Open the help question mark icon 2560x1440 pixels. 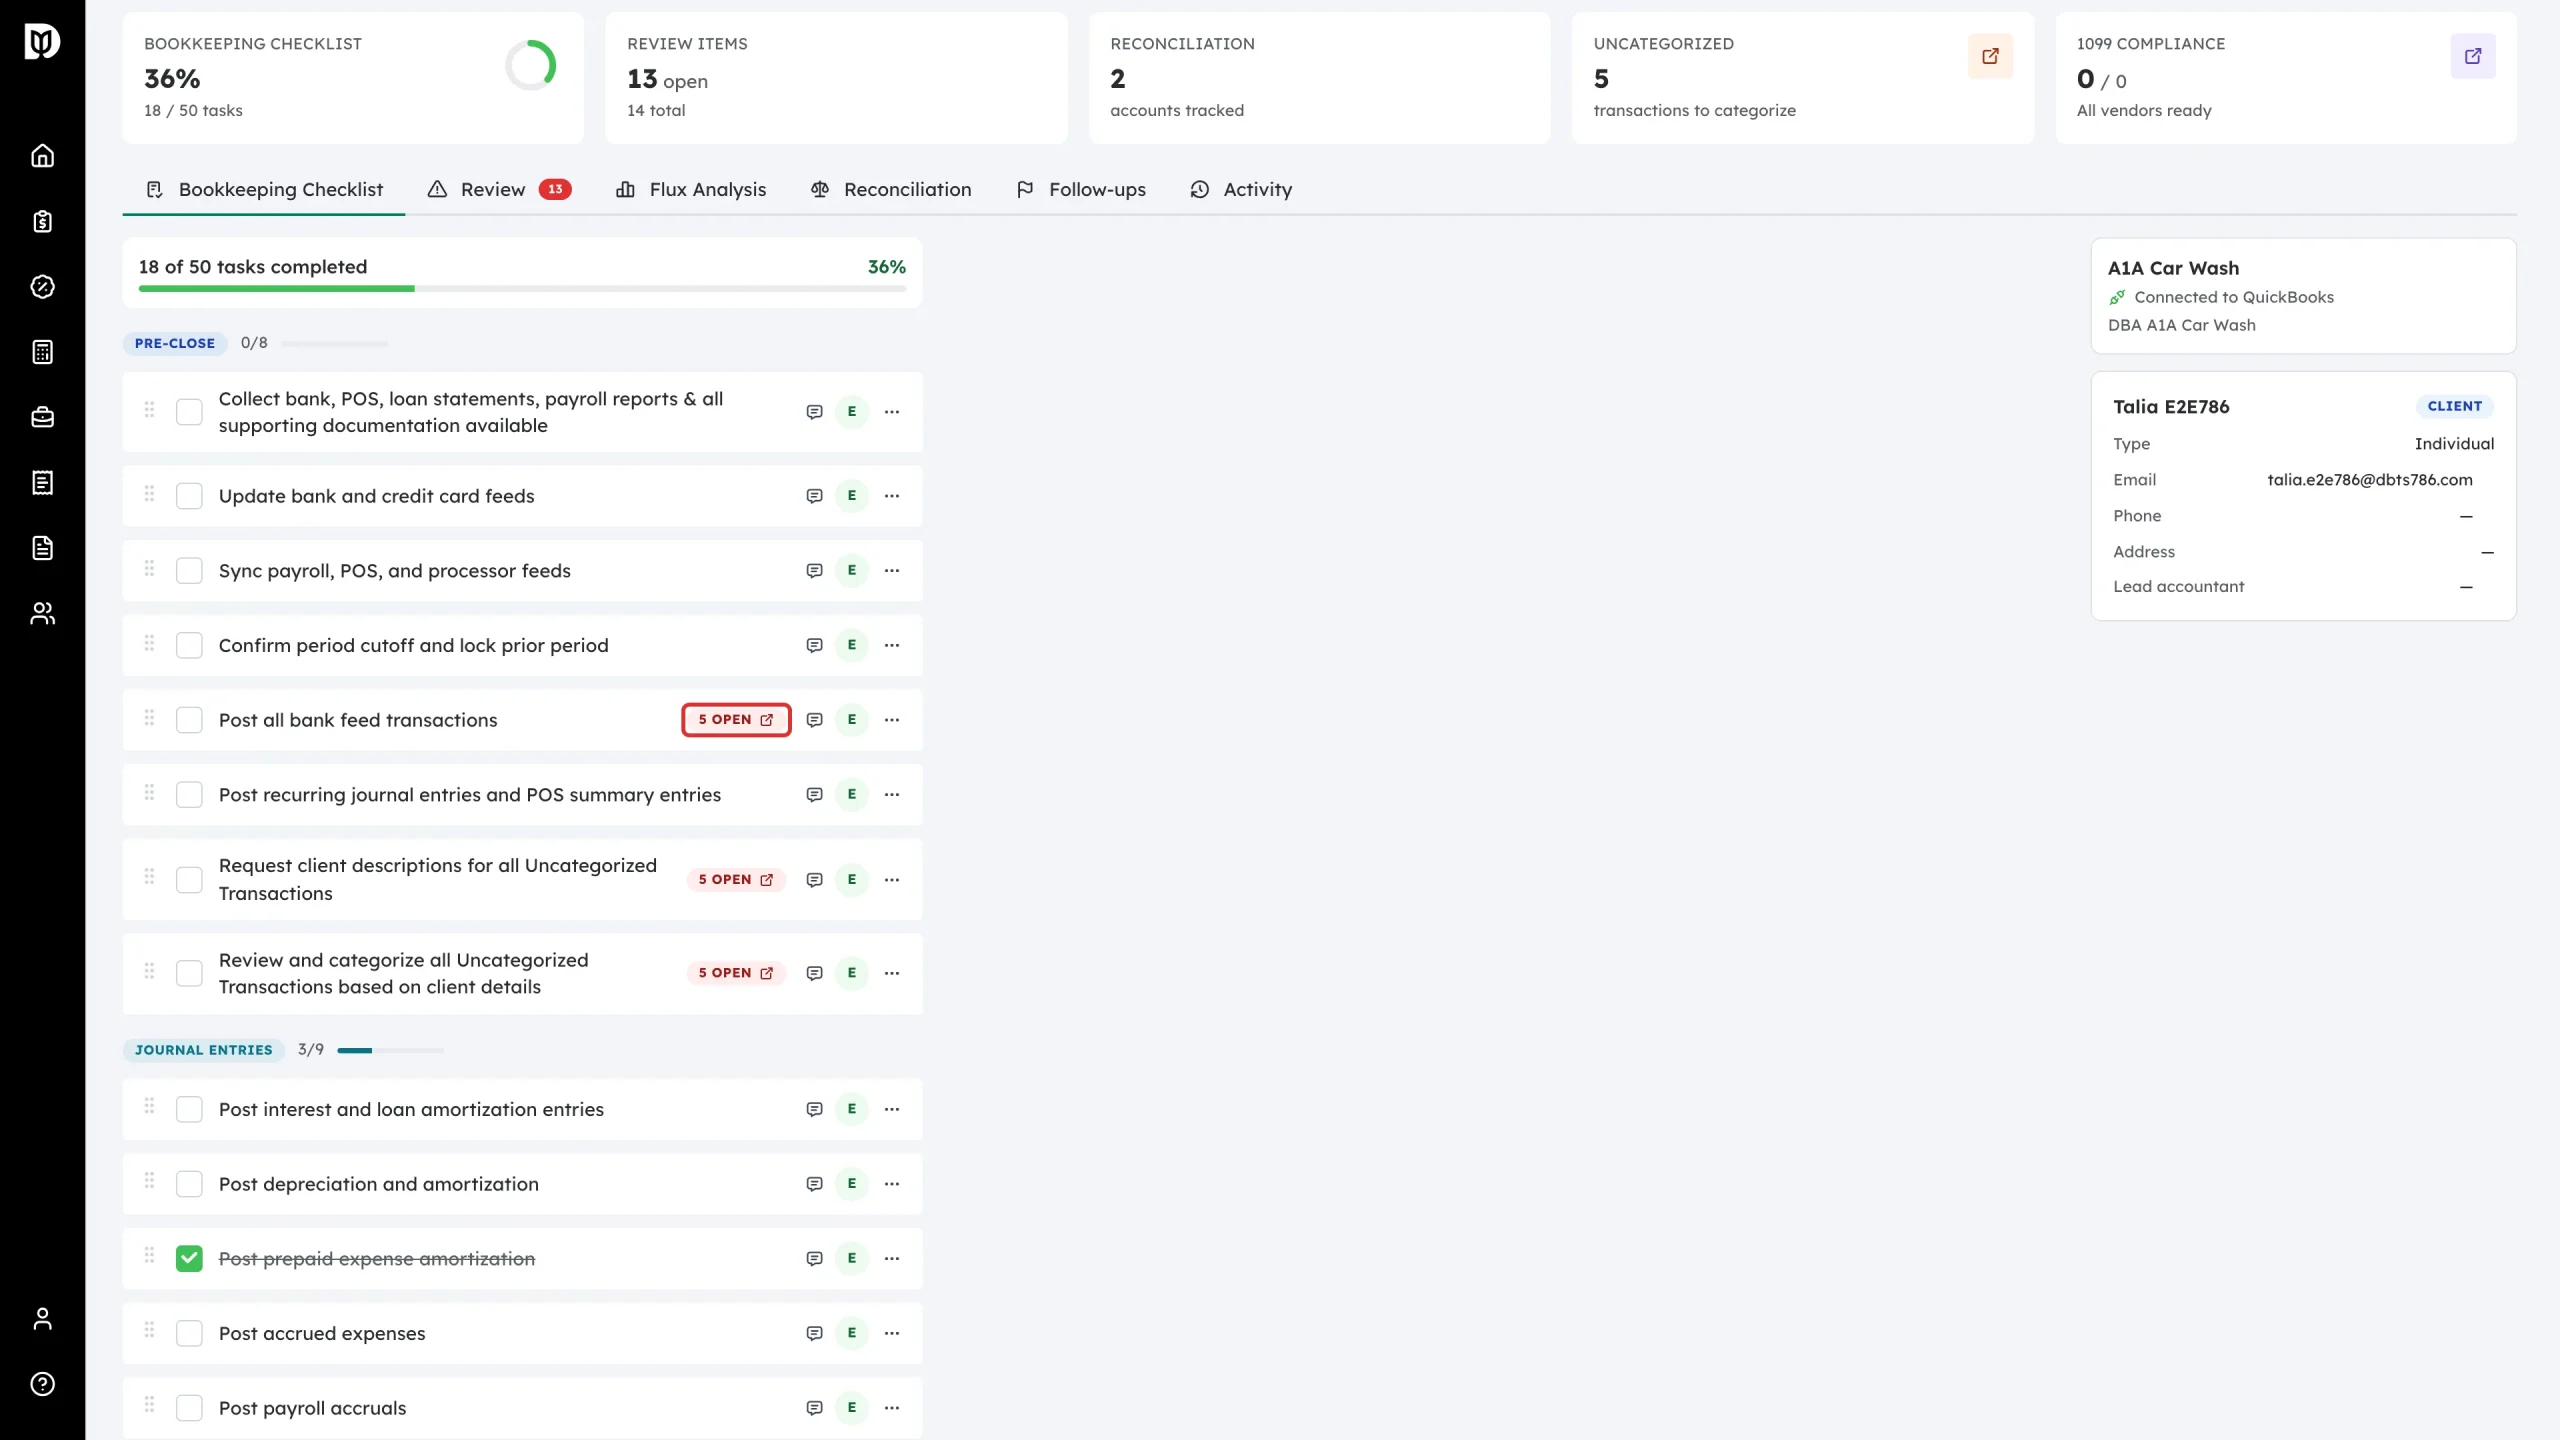[42, 1384]
